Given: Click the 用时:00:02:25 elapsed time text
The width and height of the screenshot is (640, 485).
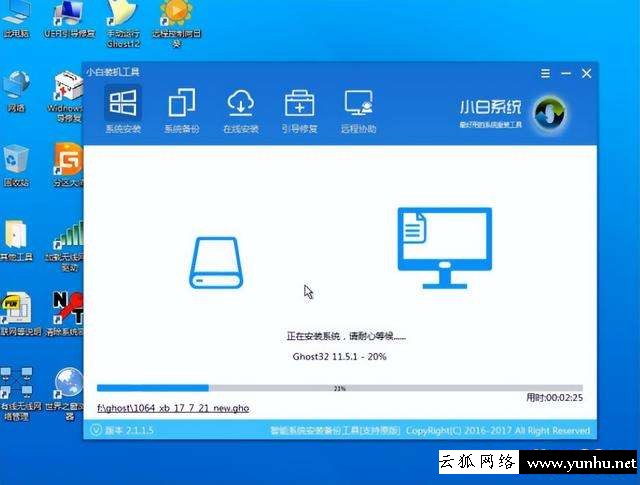Looking at the screenshot, I should coord(554,398).
